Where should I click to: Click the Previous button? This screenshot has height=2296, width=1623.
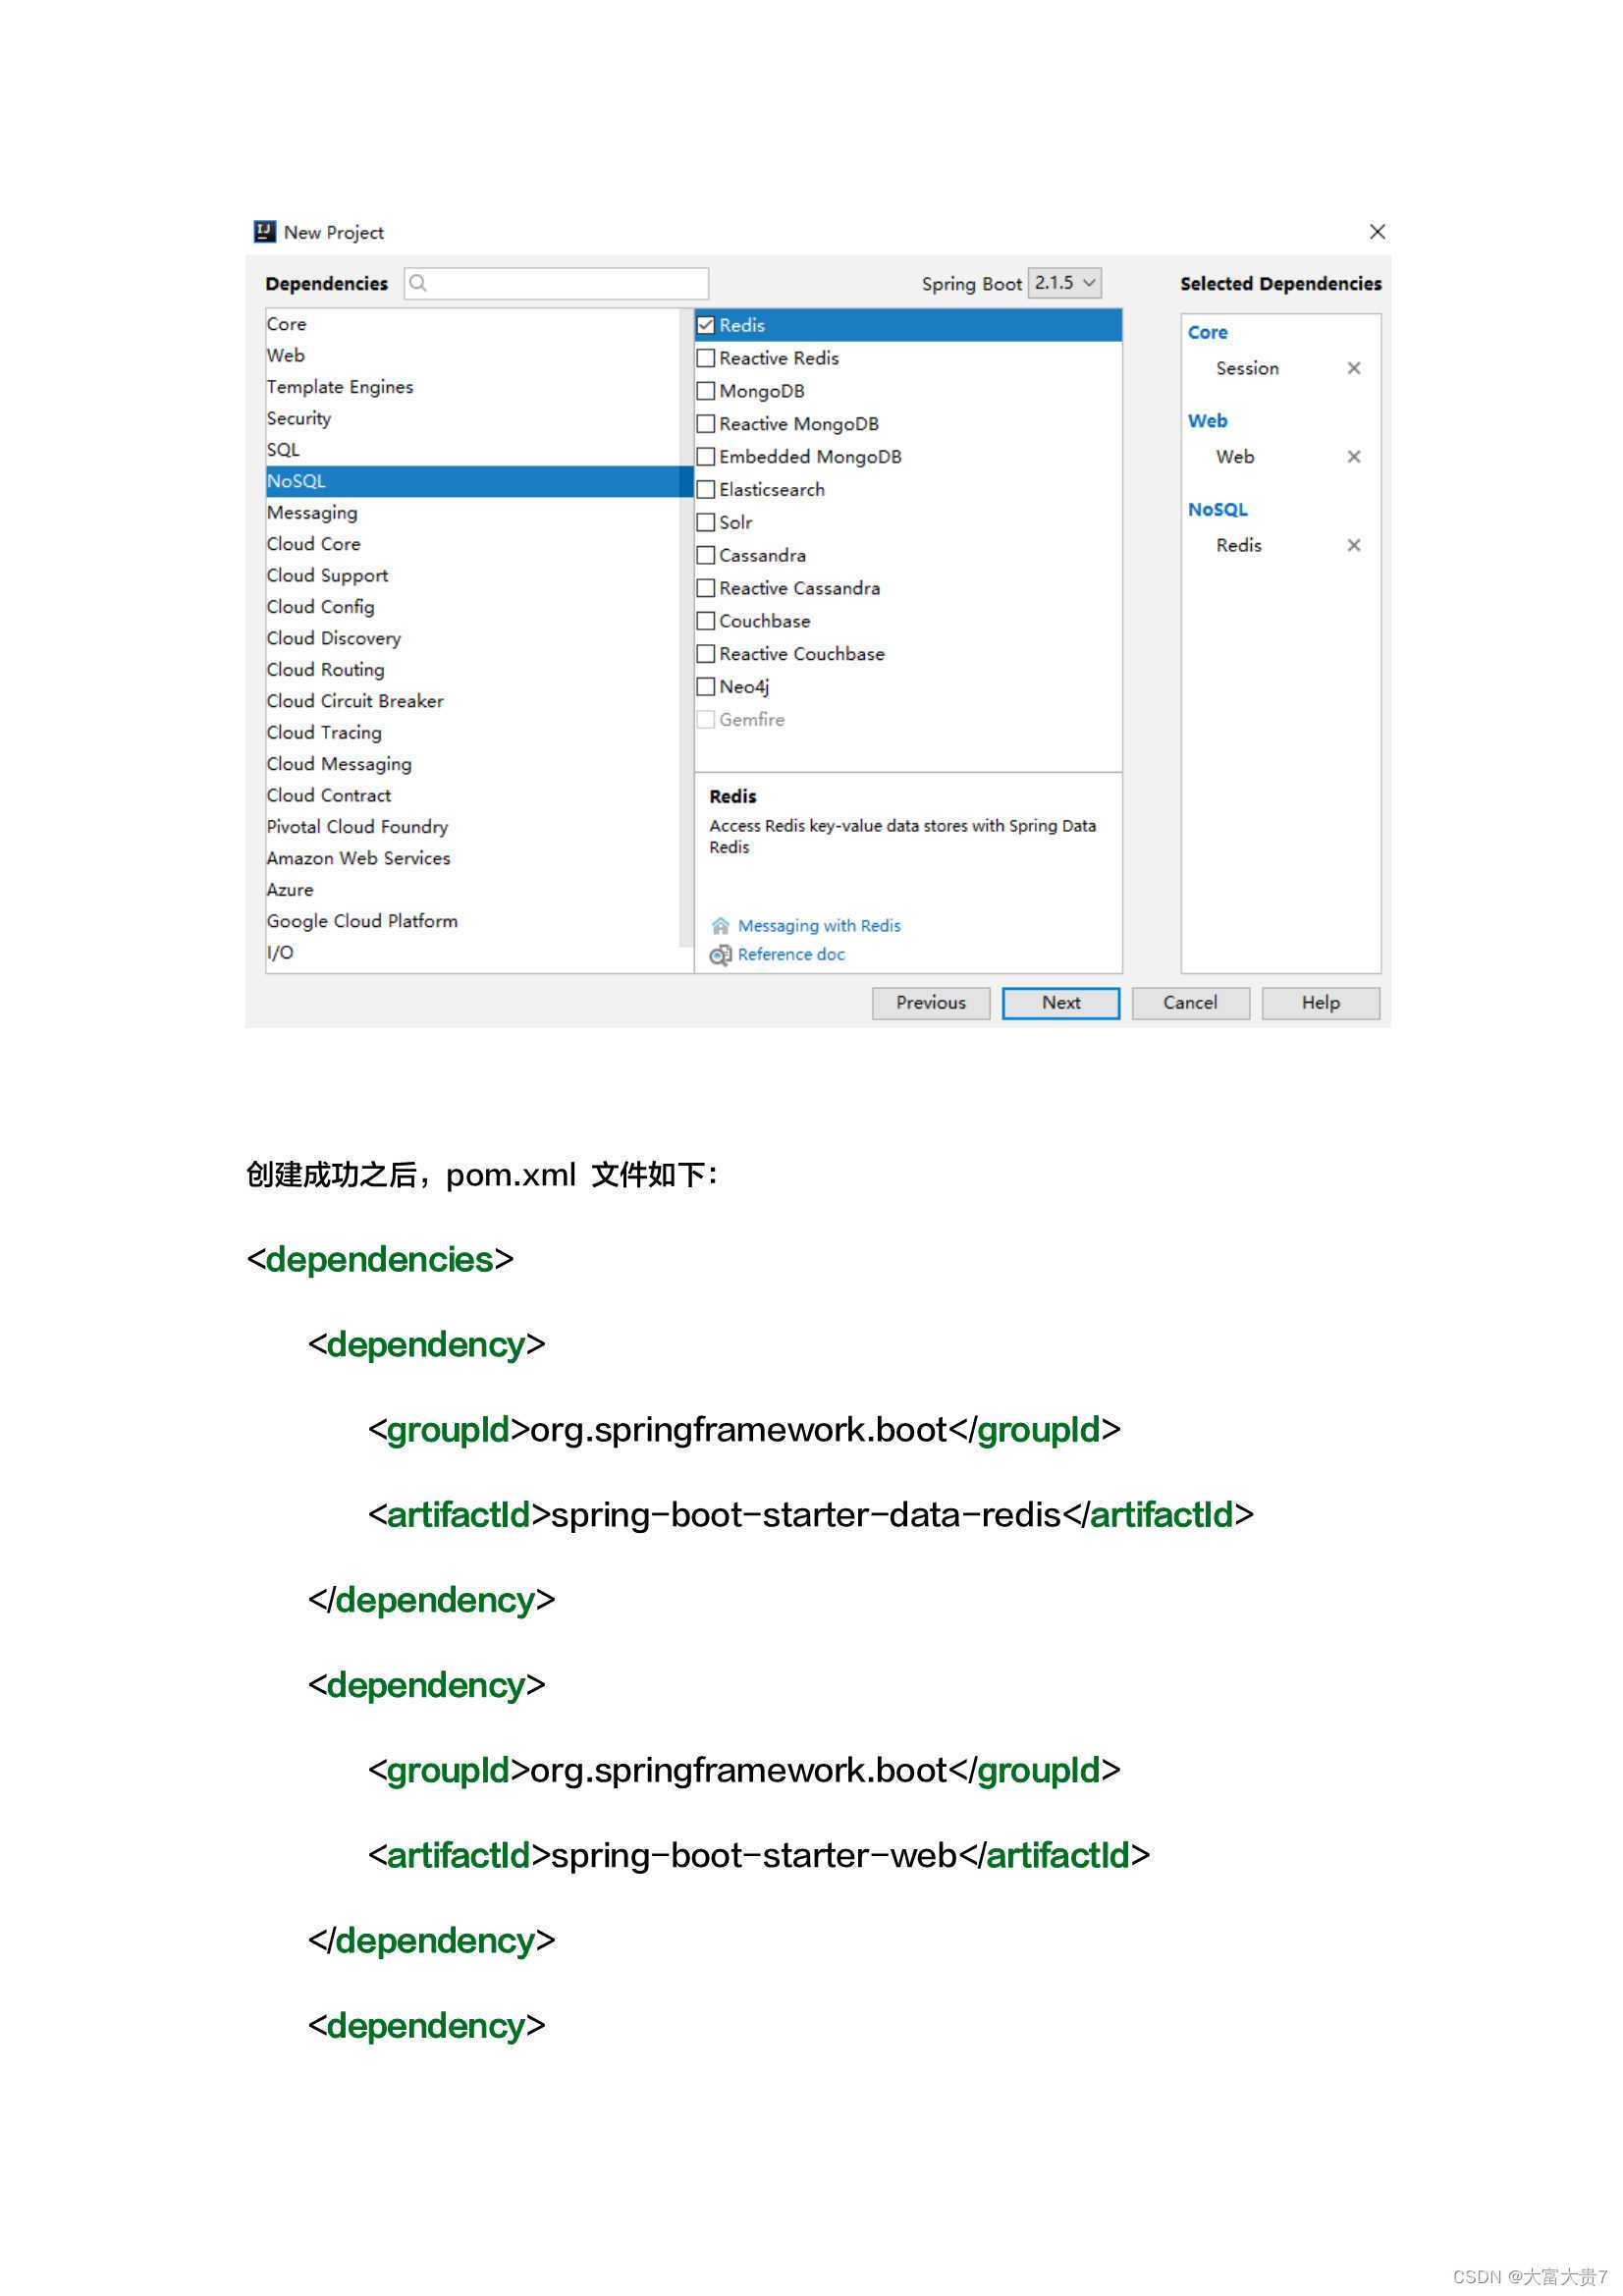tap(930, 1002)
